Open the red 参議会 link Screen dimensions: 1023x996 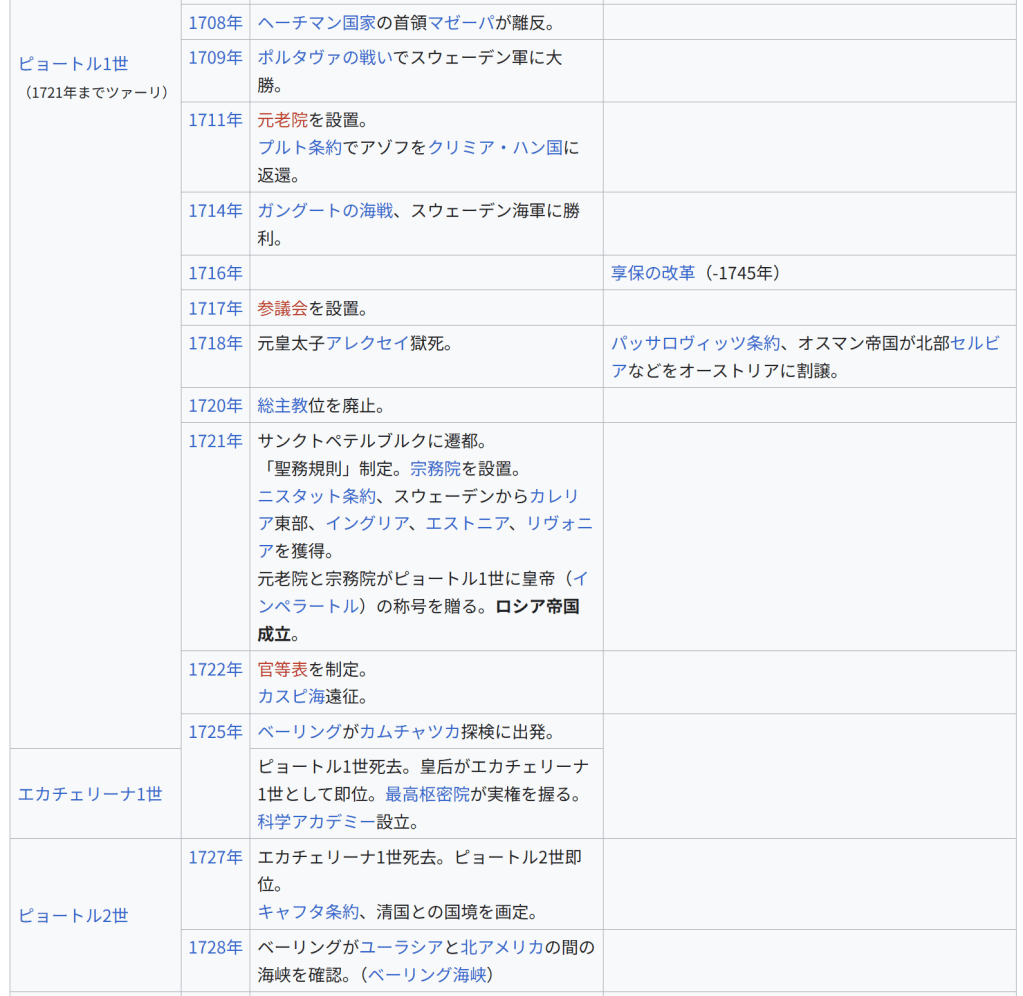282,308
